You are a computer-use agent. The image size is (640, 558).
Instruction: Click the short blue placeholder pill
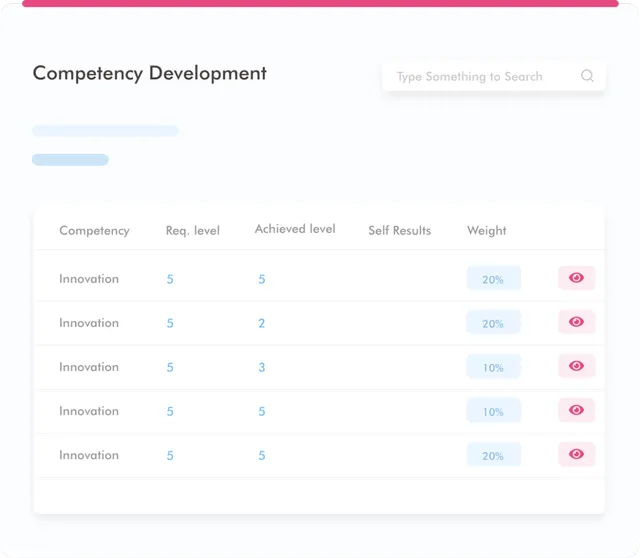tap(70, 160)
